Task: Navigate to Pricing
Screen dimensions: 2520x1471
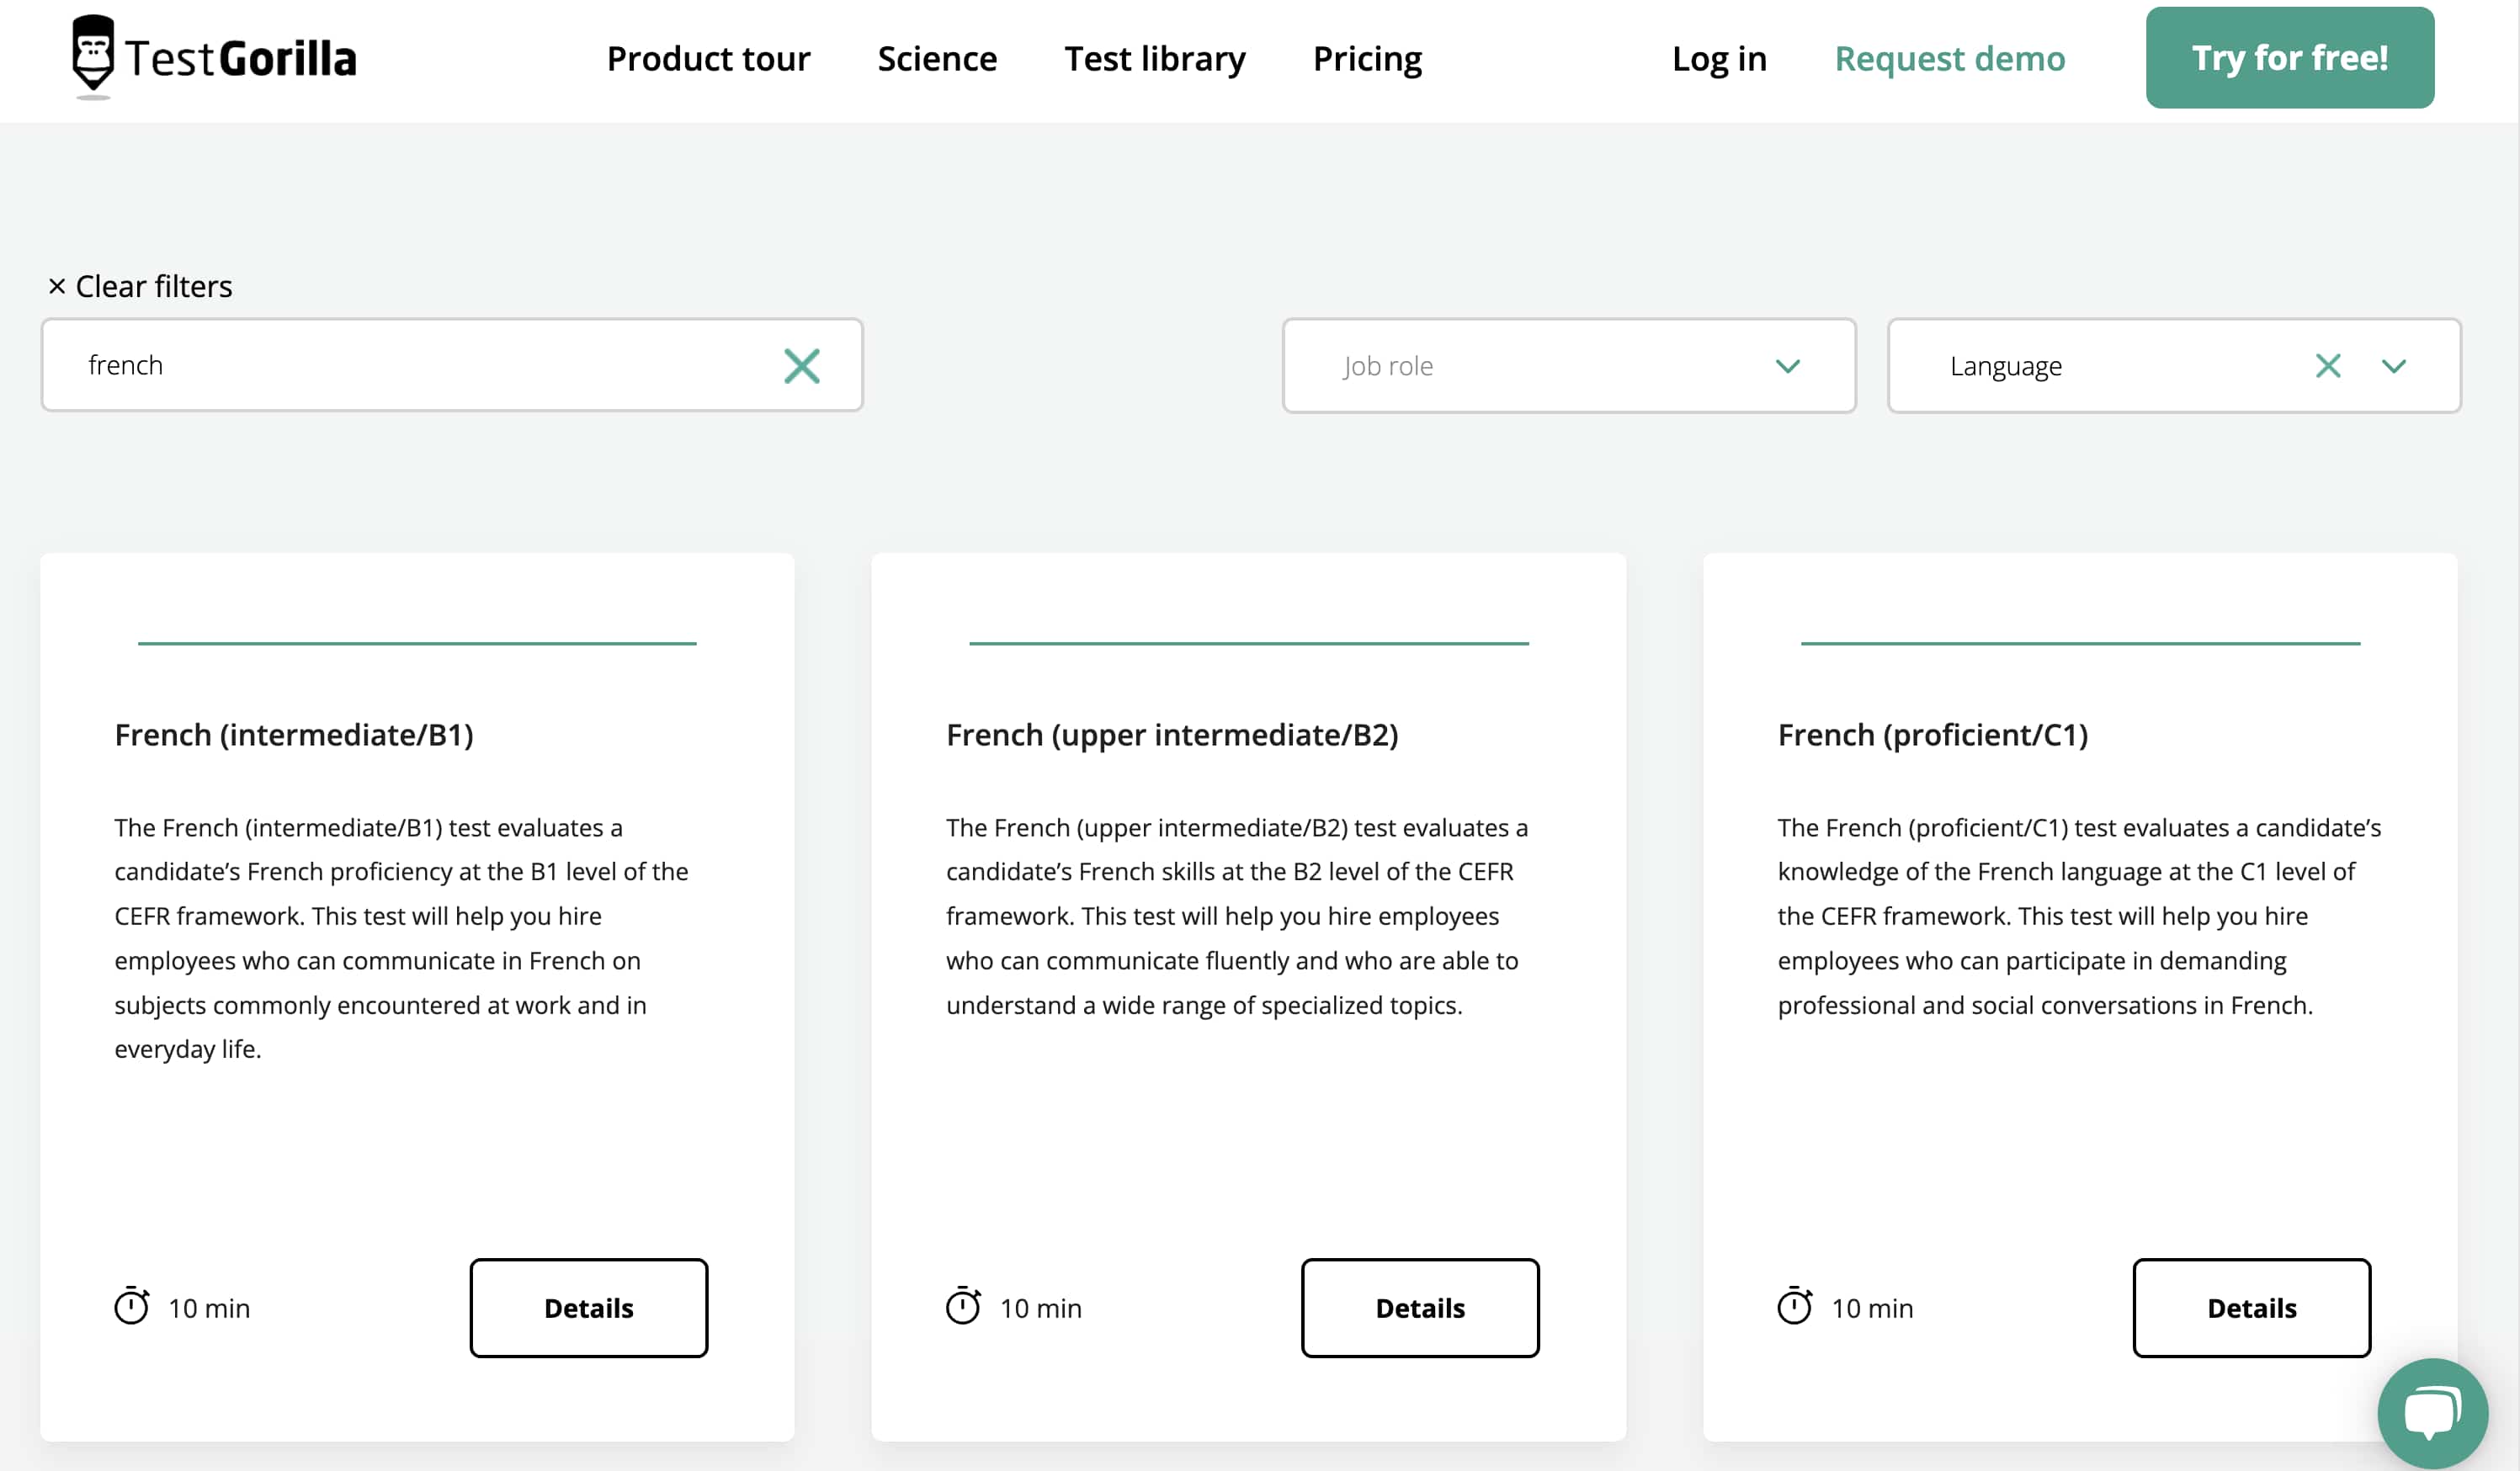Action: click(x=1366, y=59)
